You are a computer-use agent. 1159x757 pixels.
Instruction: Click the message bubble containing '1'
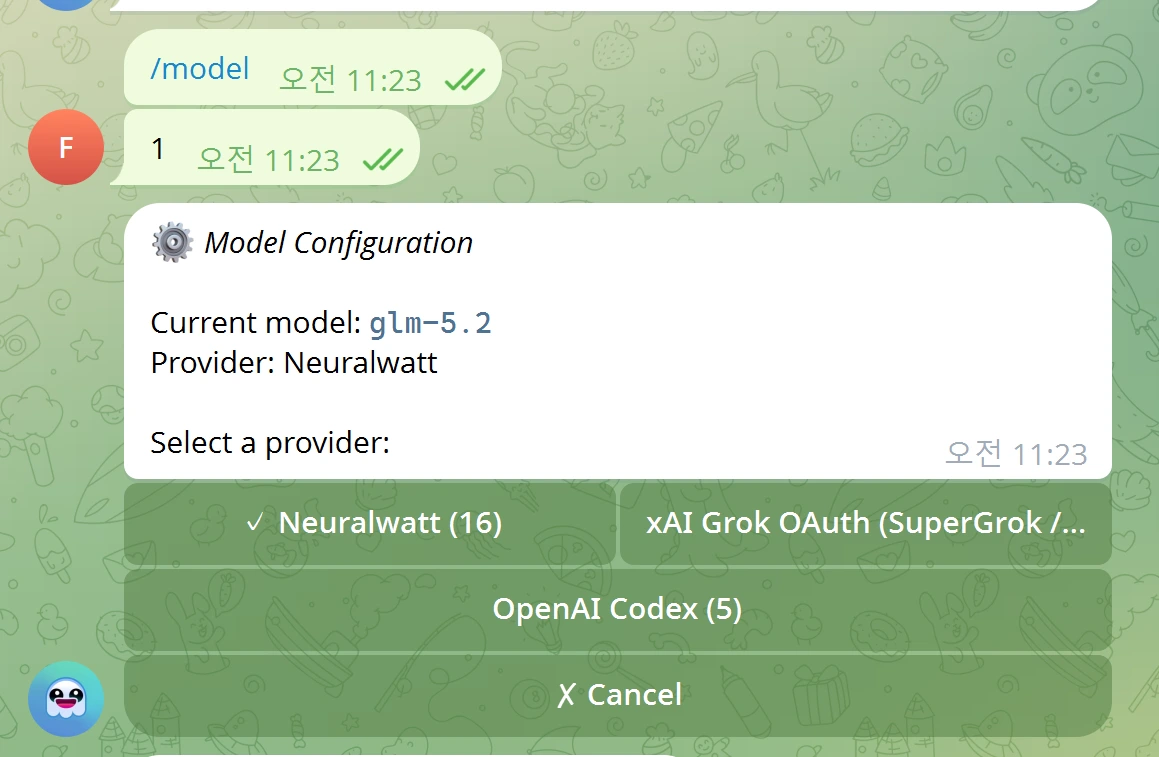[265, 147]
